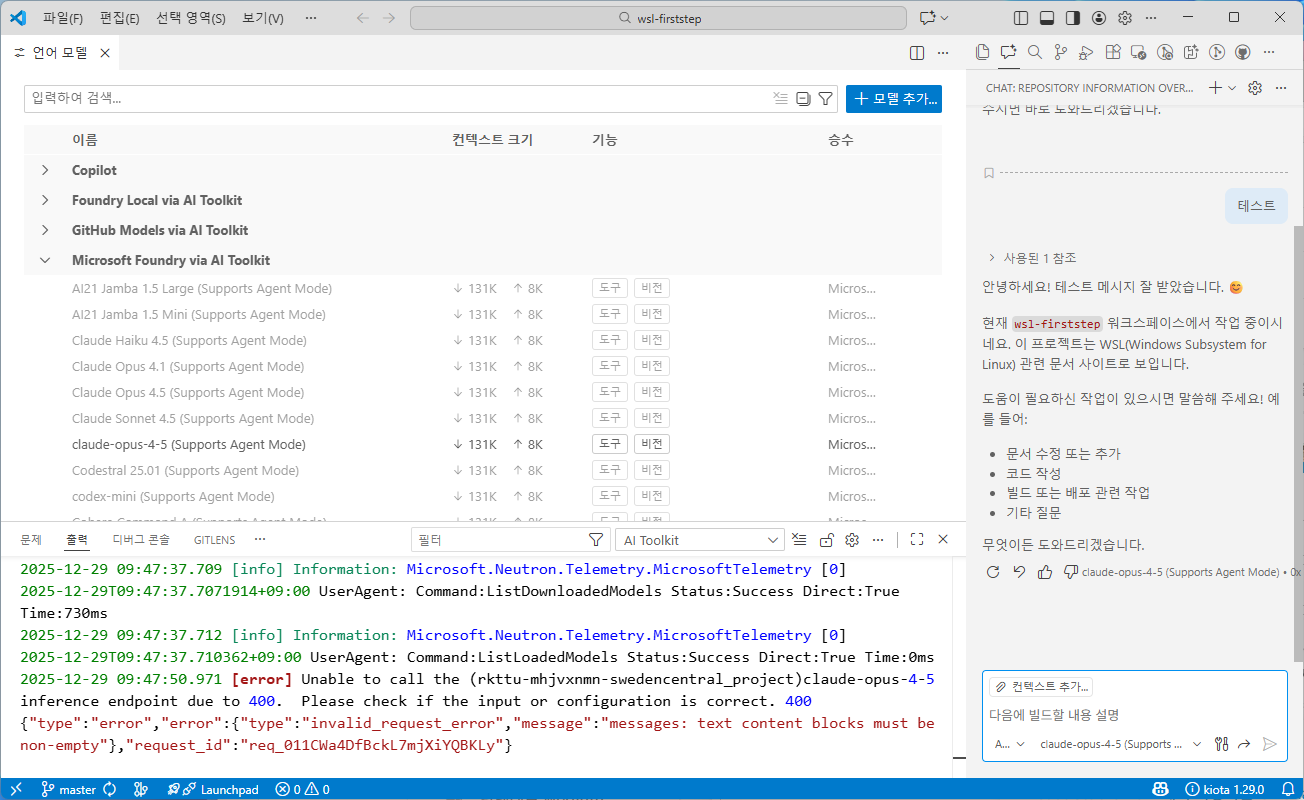Focus the chat message input box

click(1134, 715)
